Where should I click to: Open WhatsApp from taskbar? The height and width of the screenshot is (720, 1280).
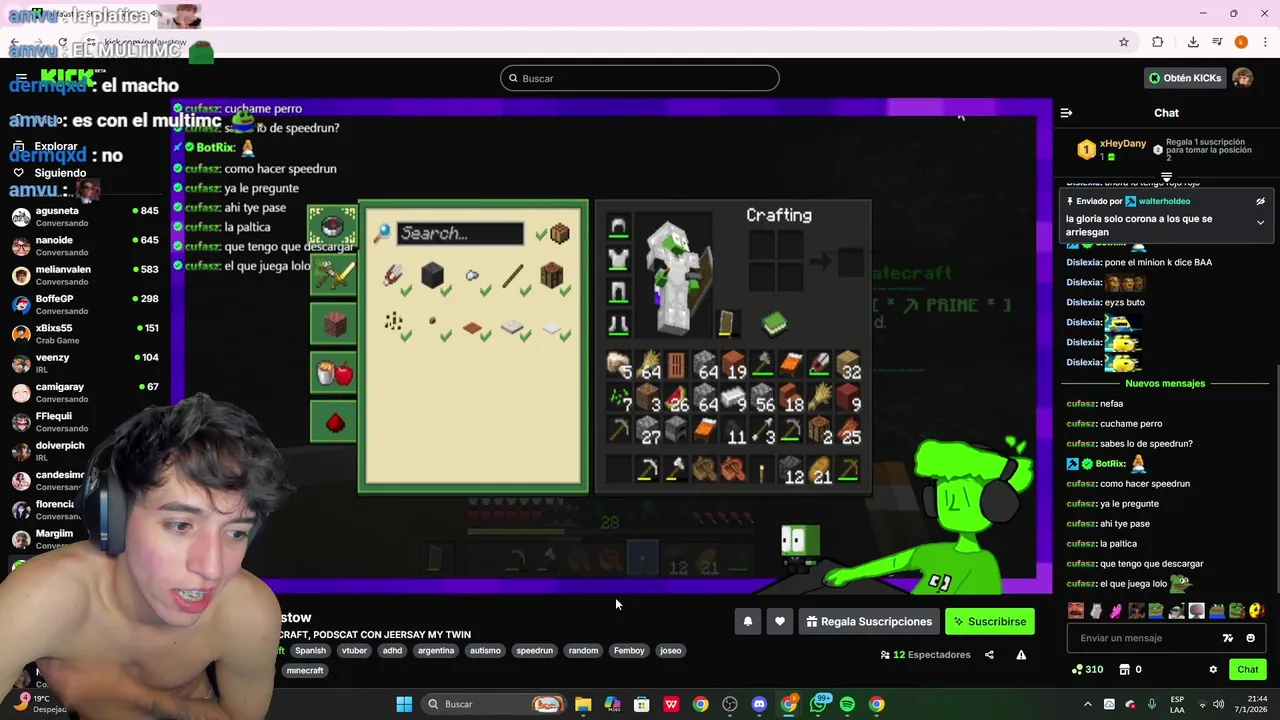tap(819, 704)
